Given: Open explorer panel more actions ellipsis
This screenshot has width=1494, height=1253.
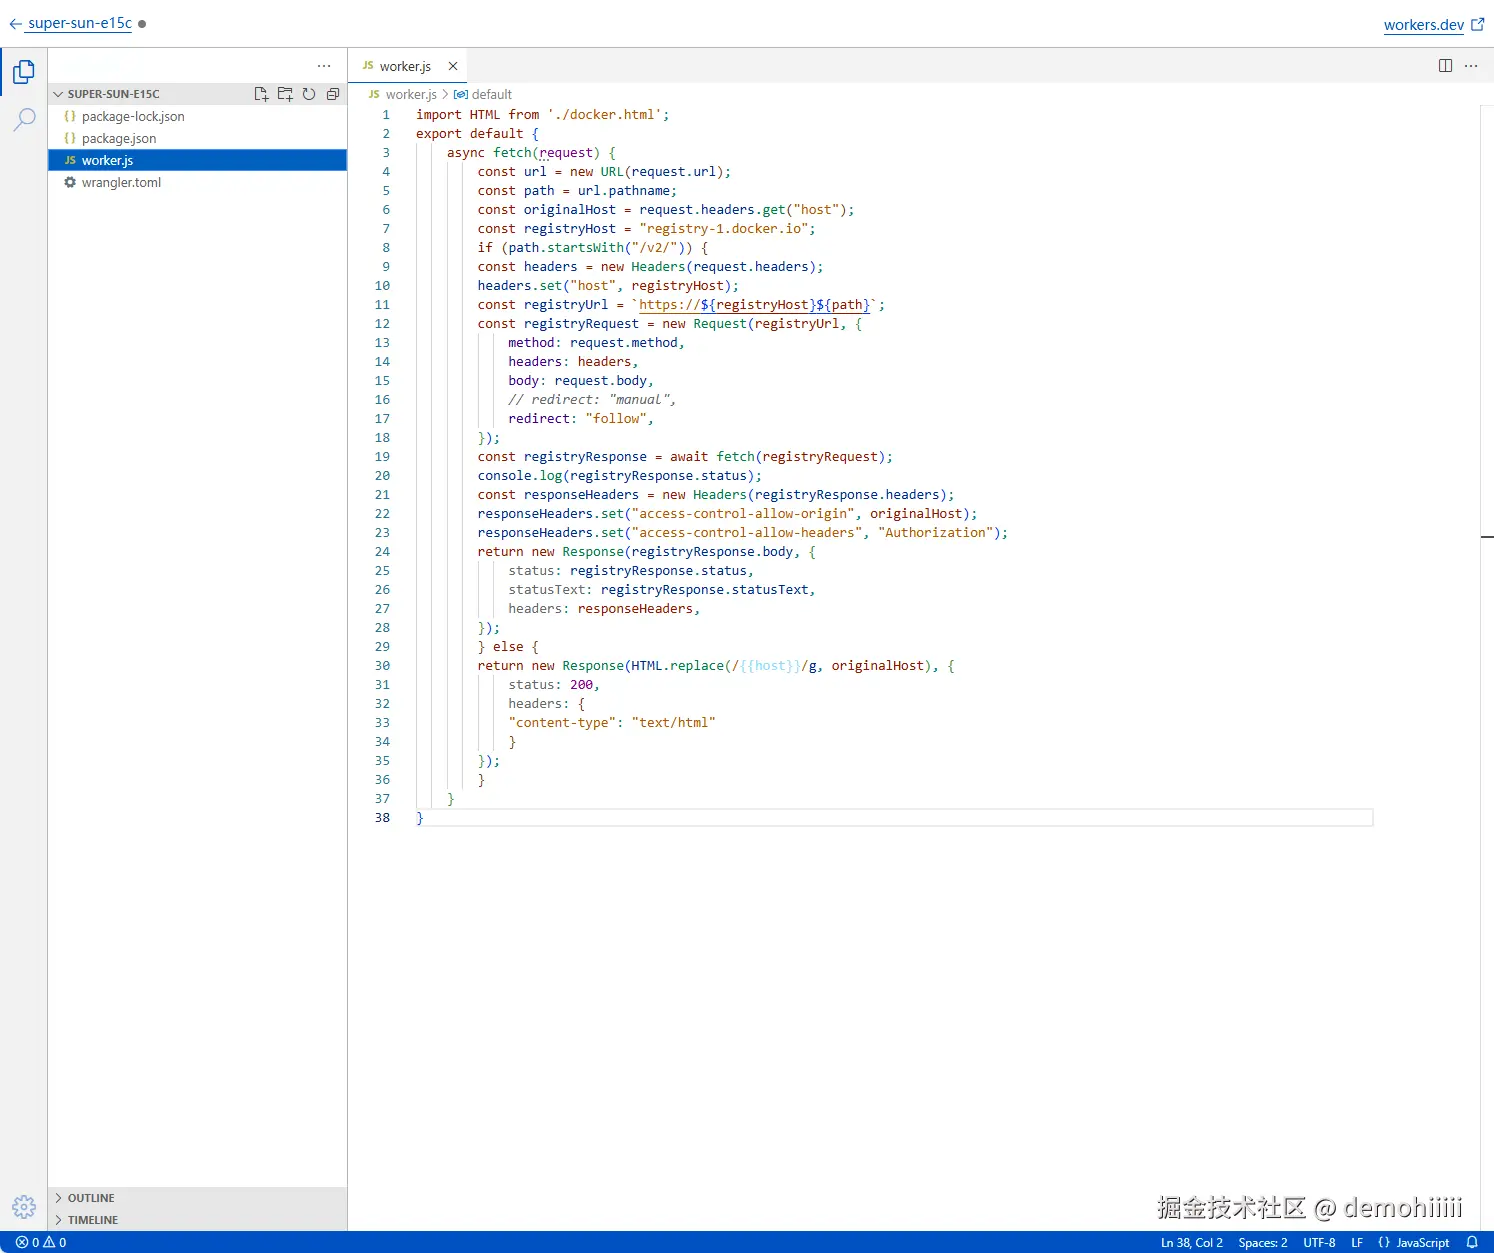Looking at the screenshot, I should tap(324, 66).
